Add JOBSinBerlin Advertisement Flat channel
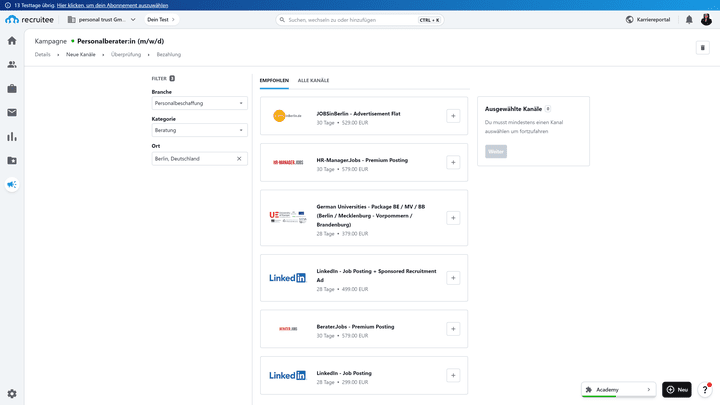 453,116
